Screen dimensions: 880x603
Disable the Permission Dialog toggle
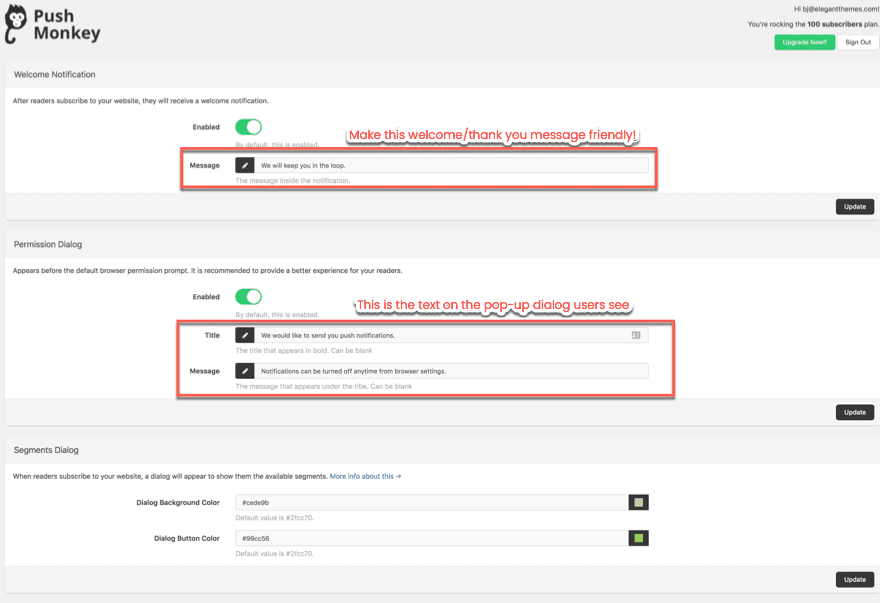[248, 296]
